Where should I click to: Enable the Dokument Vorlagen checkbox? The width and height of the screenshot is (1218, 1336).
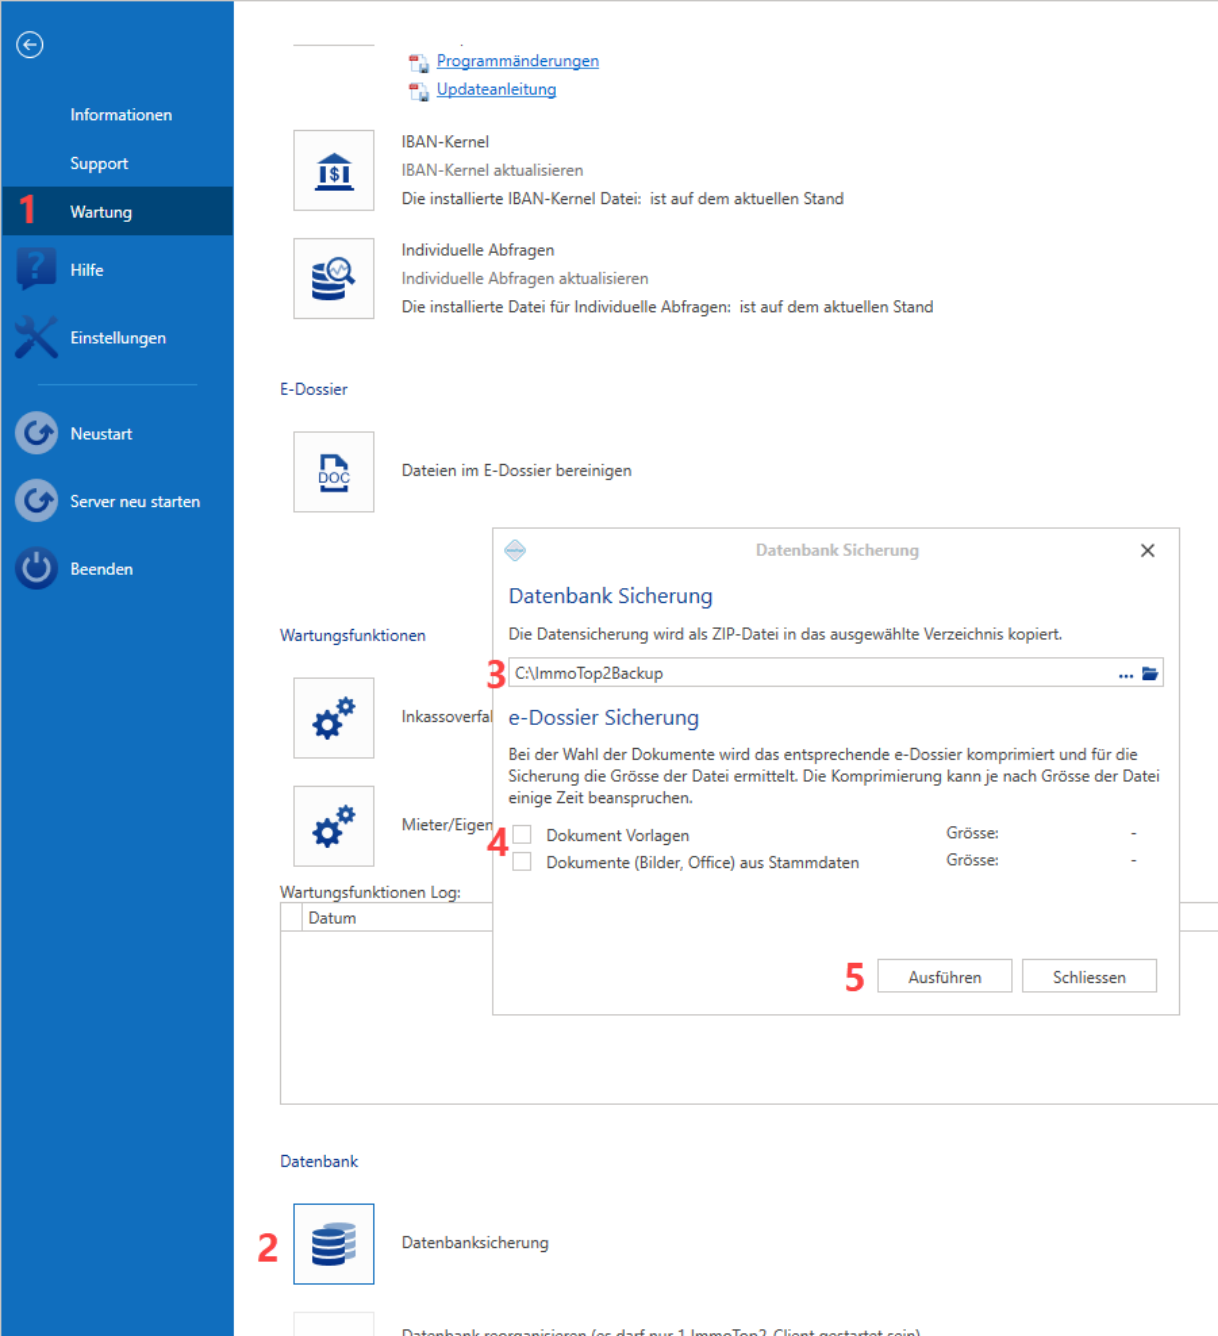point(522,835)
